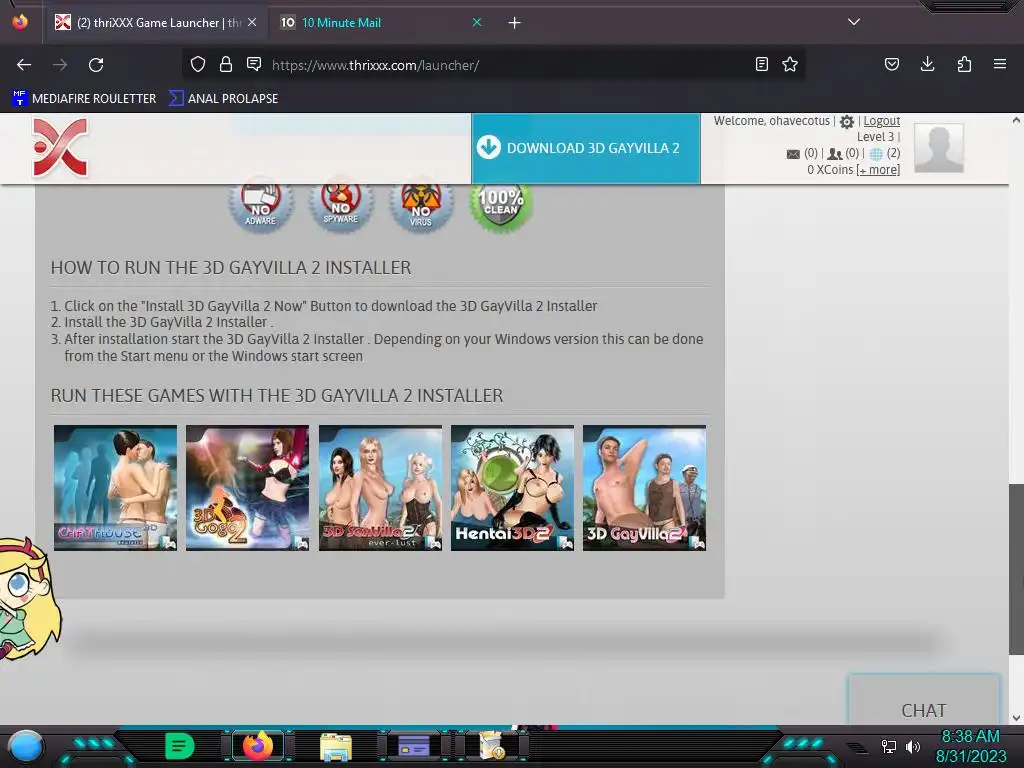Click the Firefox taskbar icon

coord(257,746)
